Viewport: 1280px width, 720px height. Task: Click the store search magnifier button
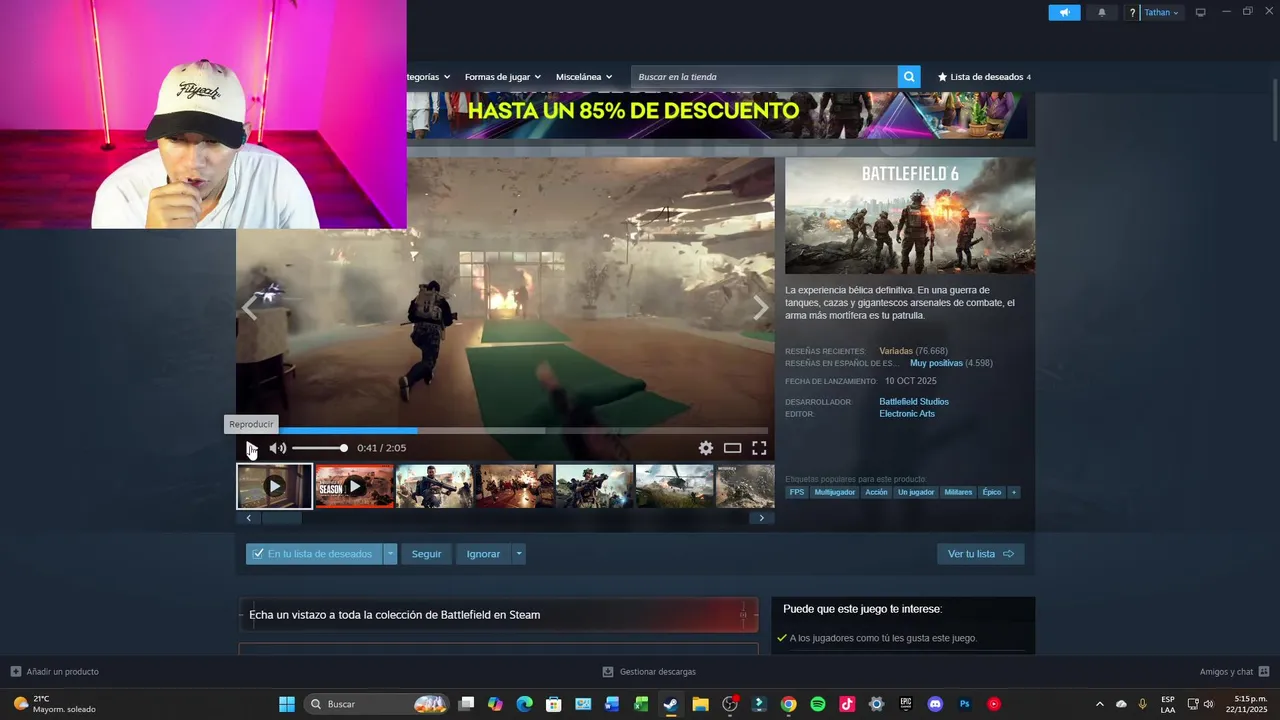click(x=909, y=77)
